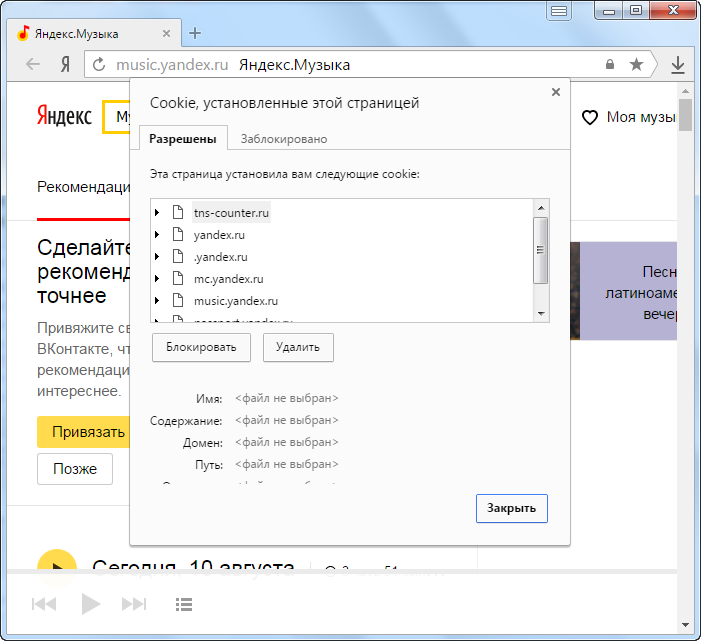Click the cookie list scrollbar thumb
Screen dimensions: 701x641
tap(541, 250)
